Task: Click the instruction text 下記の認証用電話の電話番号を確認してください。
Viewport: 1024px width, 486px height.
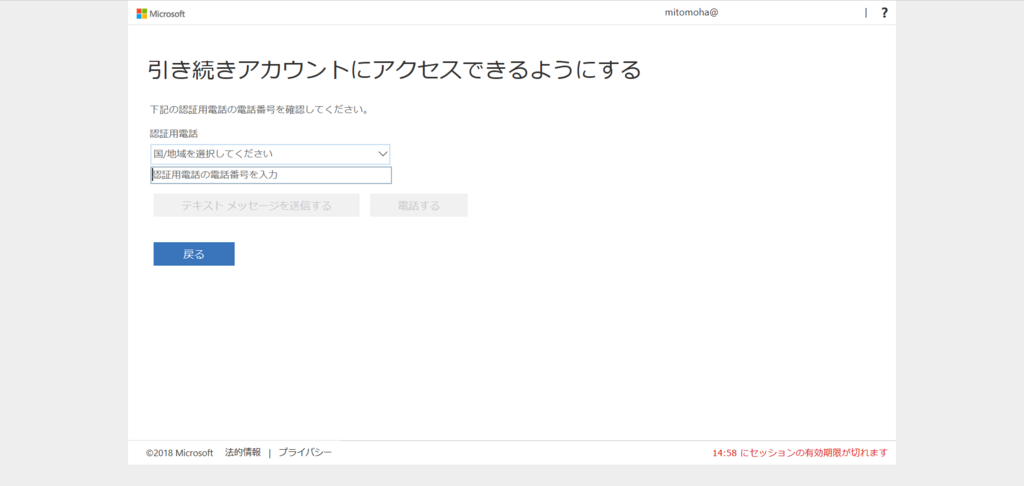Action: tap(259, 110)
